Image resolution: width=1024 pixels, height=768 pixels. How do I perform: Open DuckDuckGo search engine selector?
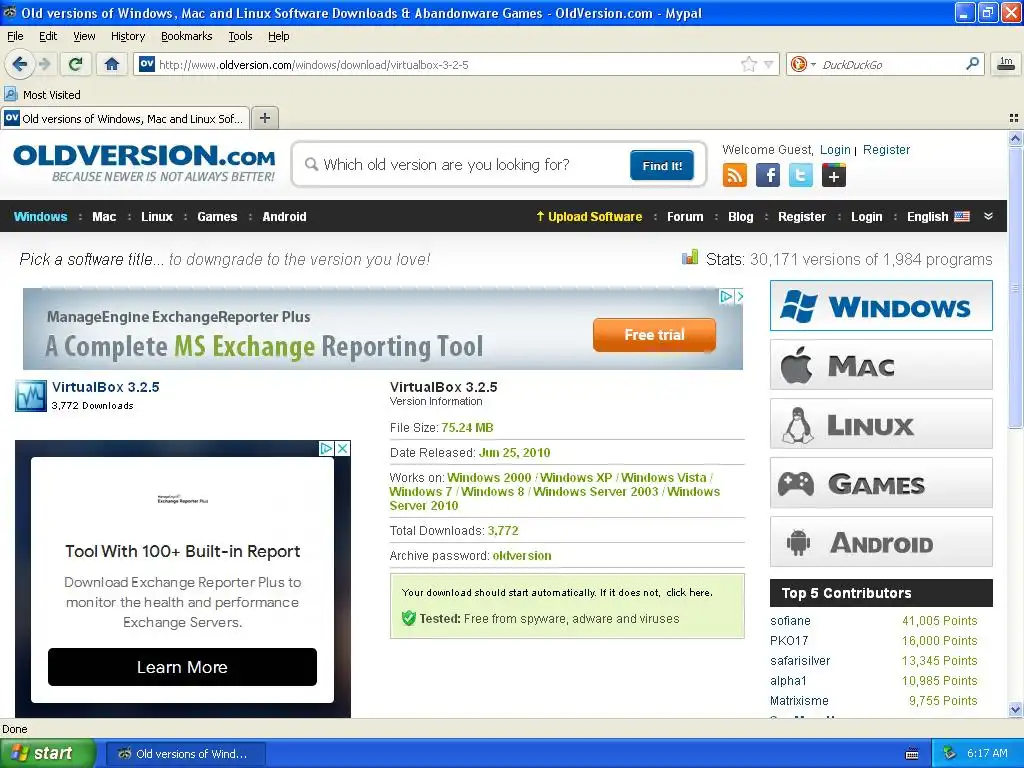(803, 64)
